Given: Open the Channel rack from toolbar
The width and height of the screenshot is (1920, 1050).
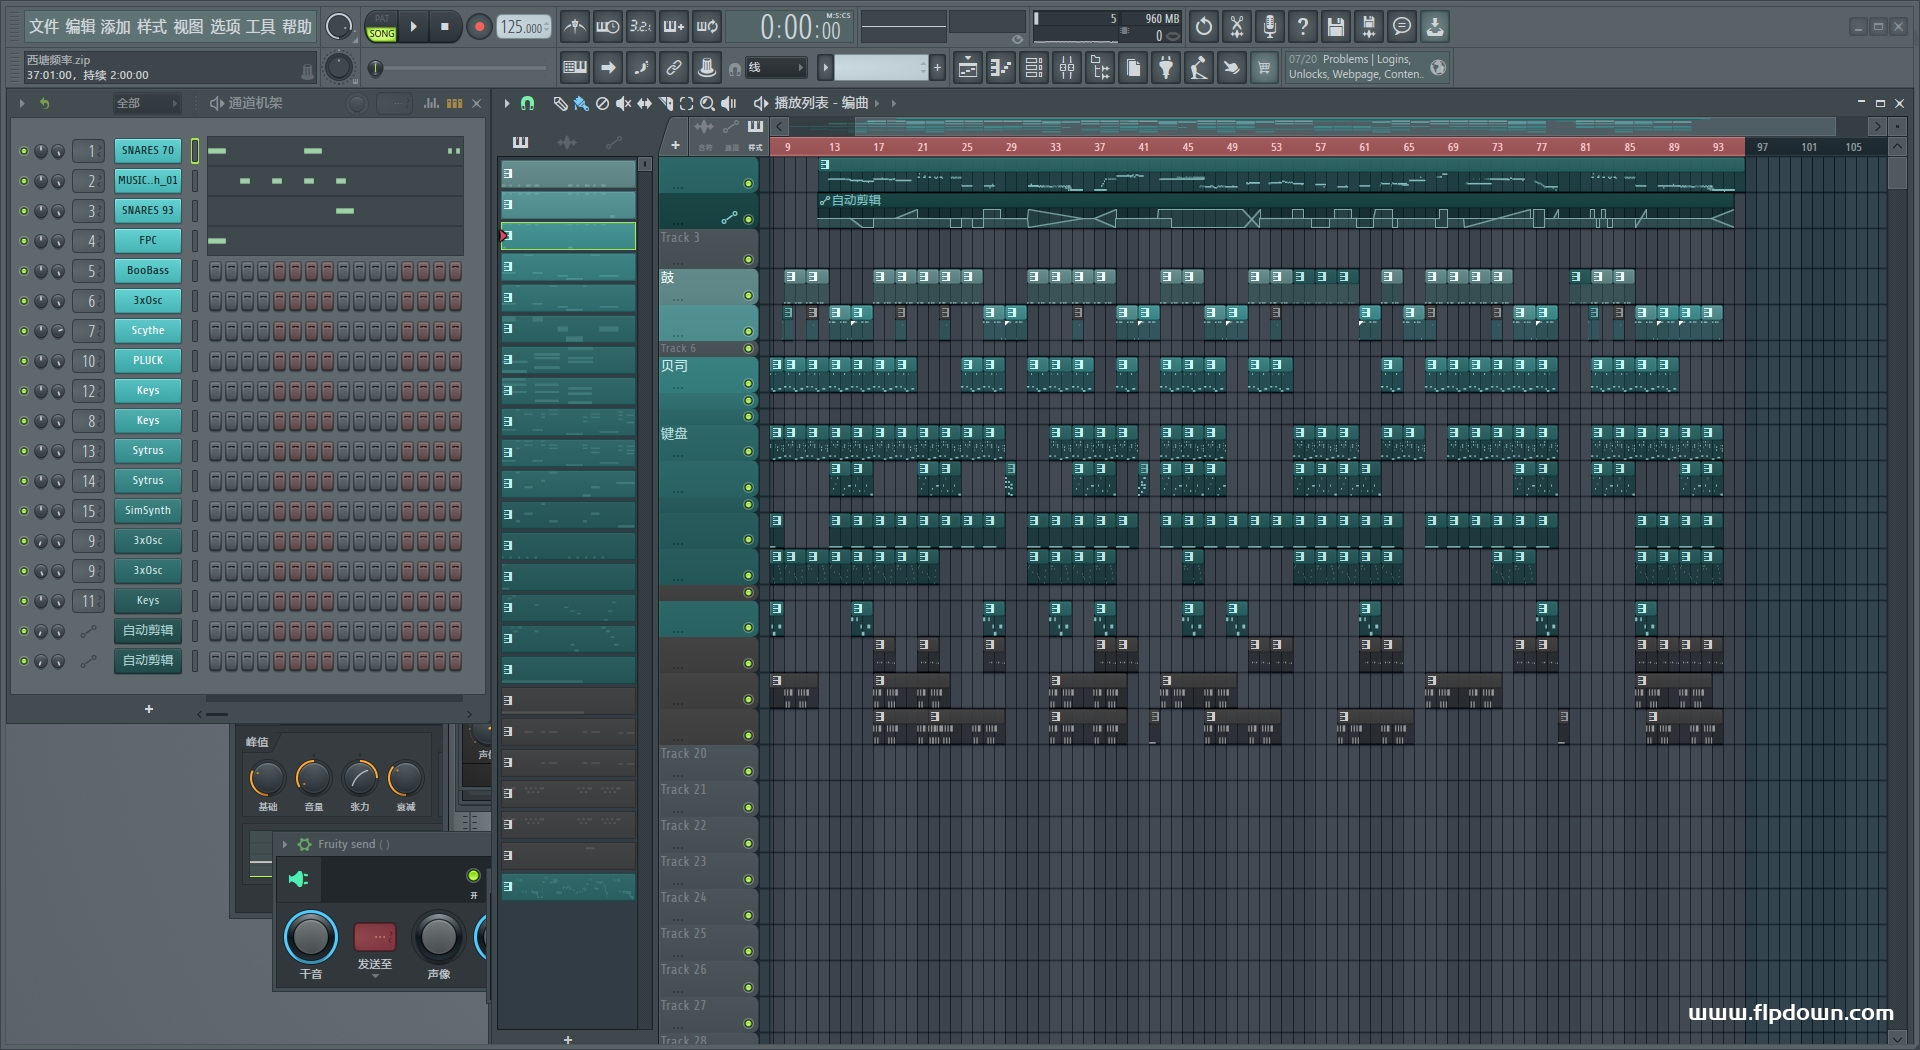Looking at the screenshot, I should click(x=1034, y=68).
